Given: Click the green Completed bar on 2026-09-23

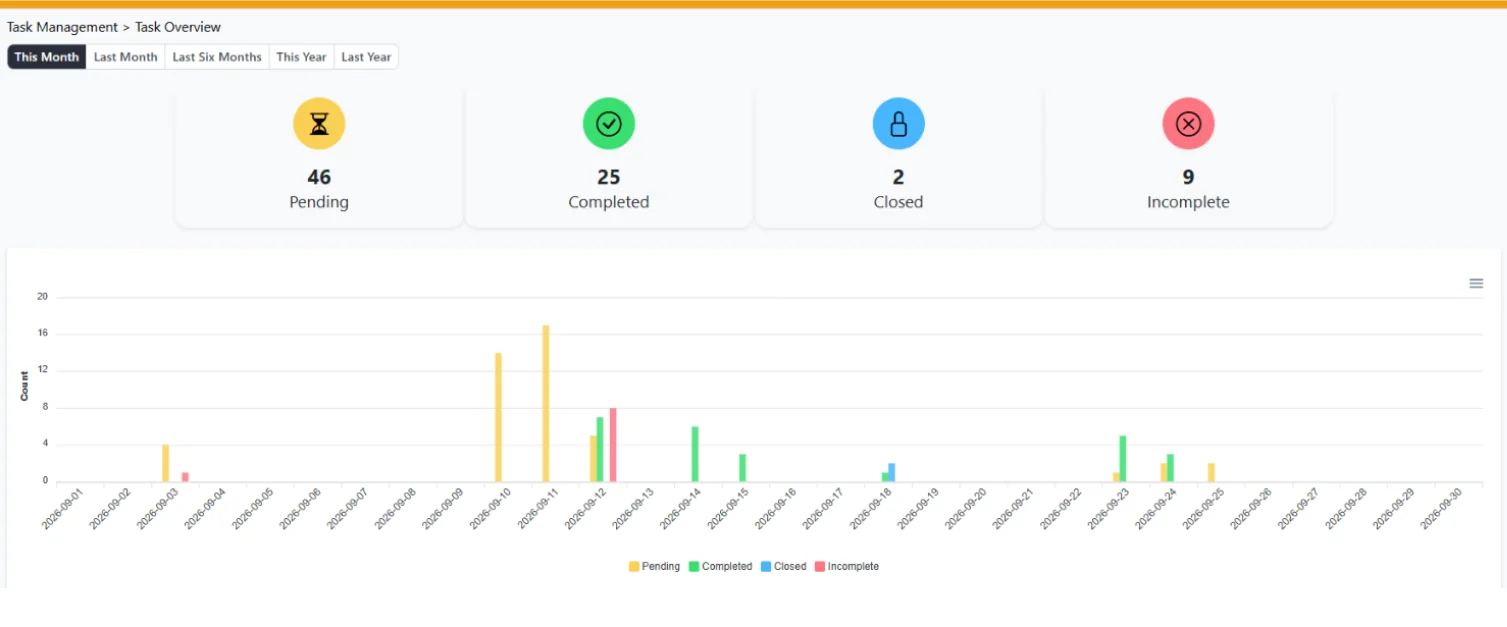Looking at the screenshot, I should click(1123, 459).
